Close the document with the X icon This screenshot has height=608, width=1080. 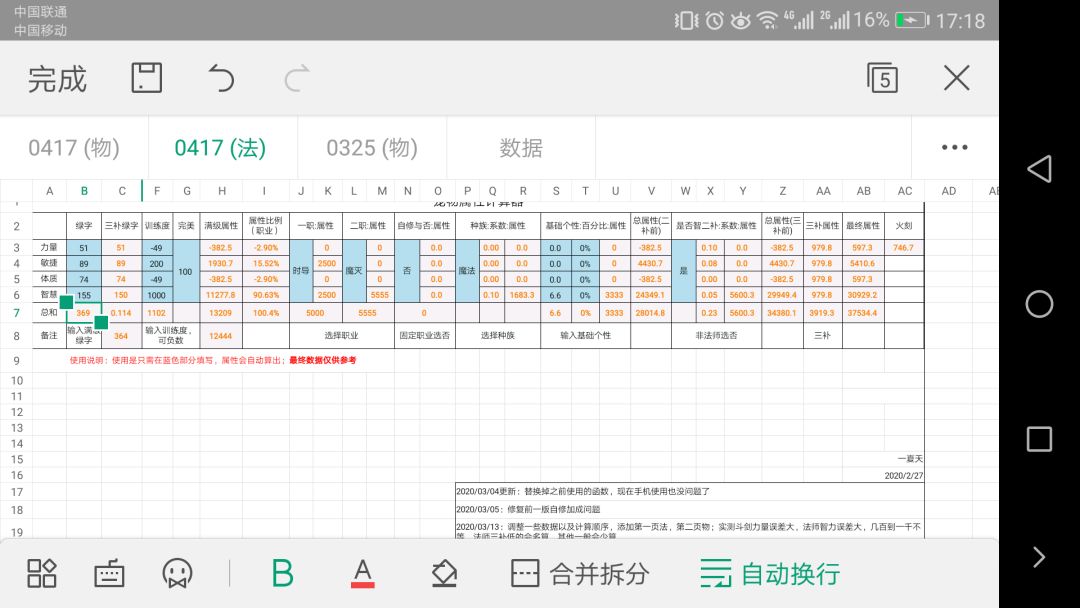pyautogui.click(x=956, y=78)
